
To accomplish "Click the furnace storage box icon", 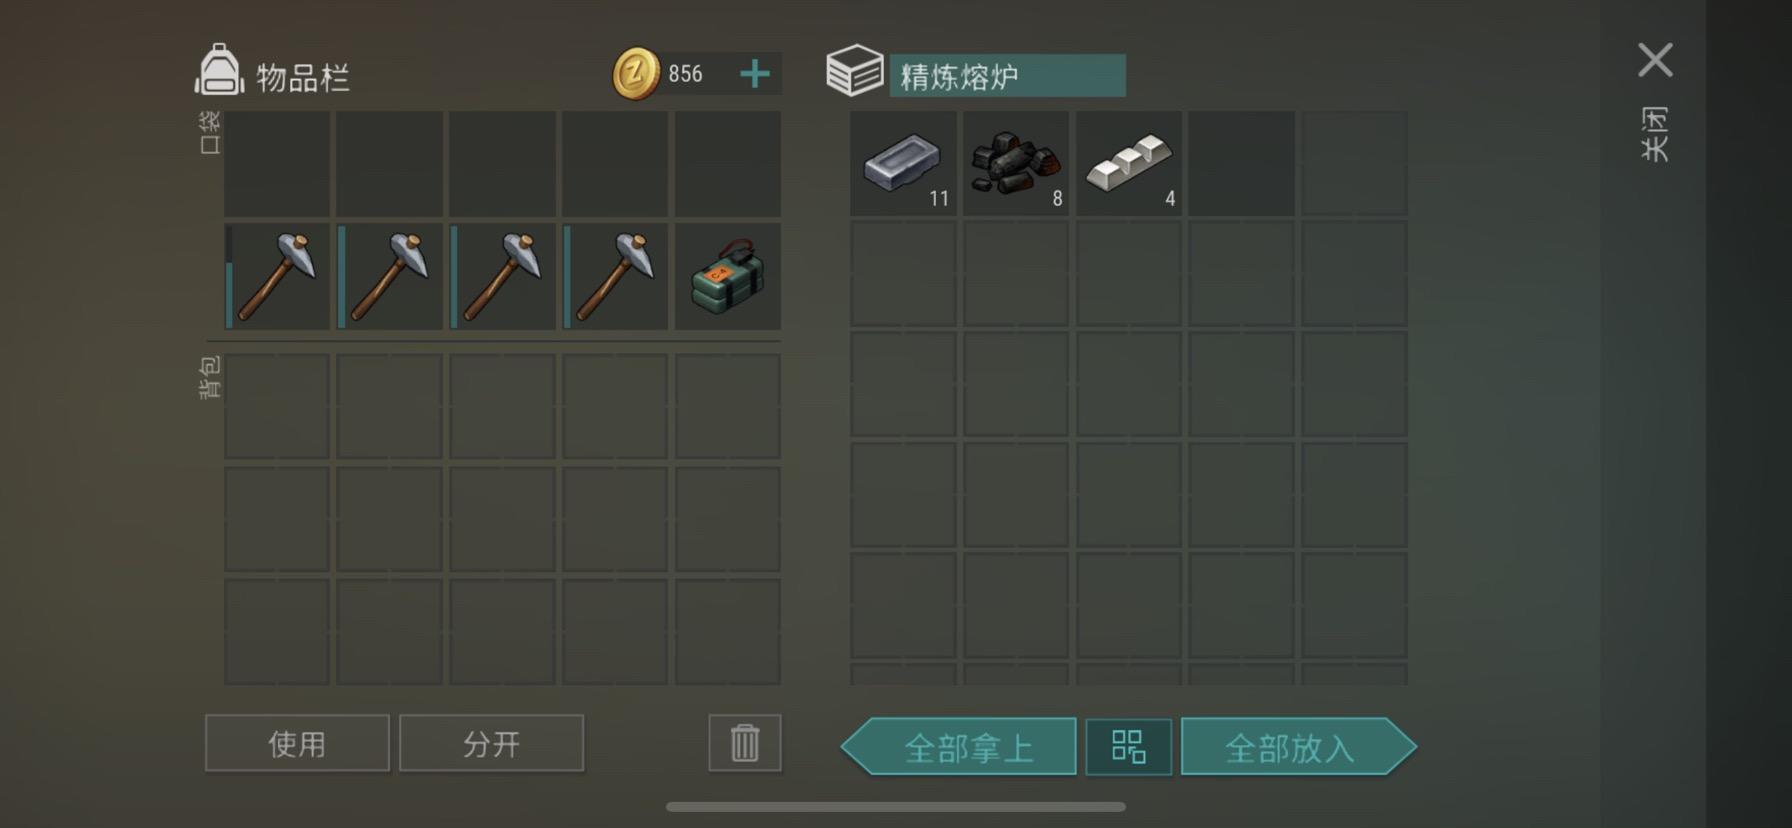I will [855, 70].
